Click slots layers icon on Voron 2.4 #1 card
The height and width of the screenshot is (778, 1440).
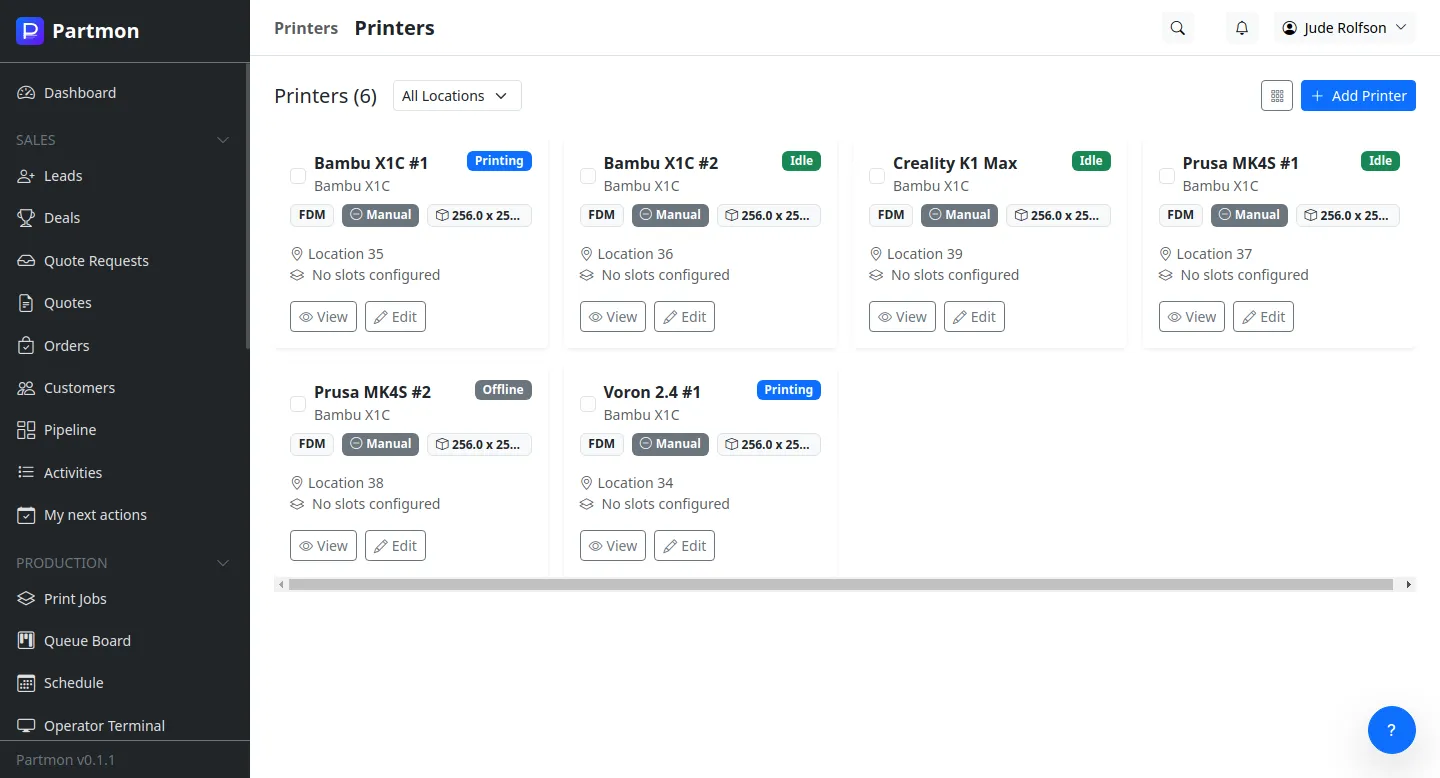(x=587, y=504)
